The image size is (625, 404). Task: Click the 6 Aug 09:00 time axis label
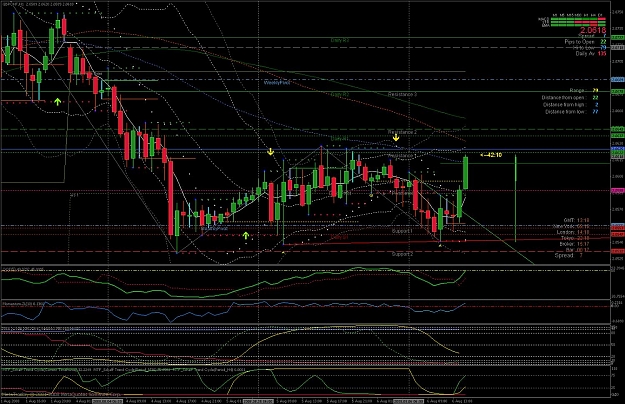437,401
